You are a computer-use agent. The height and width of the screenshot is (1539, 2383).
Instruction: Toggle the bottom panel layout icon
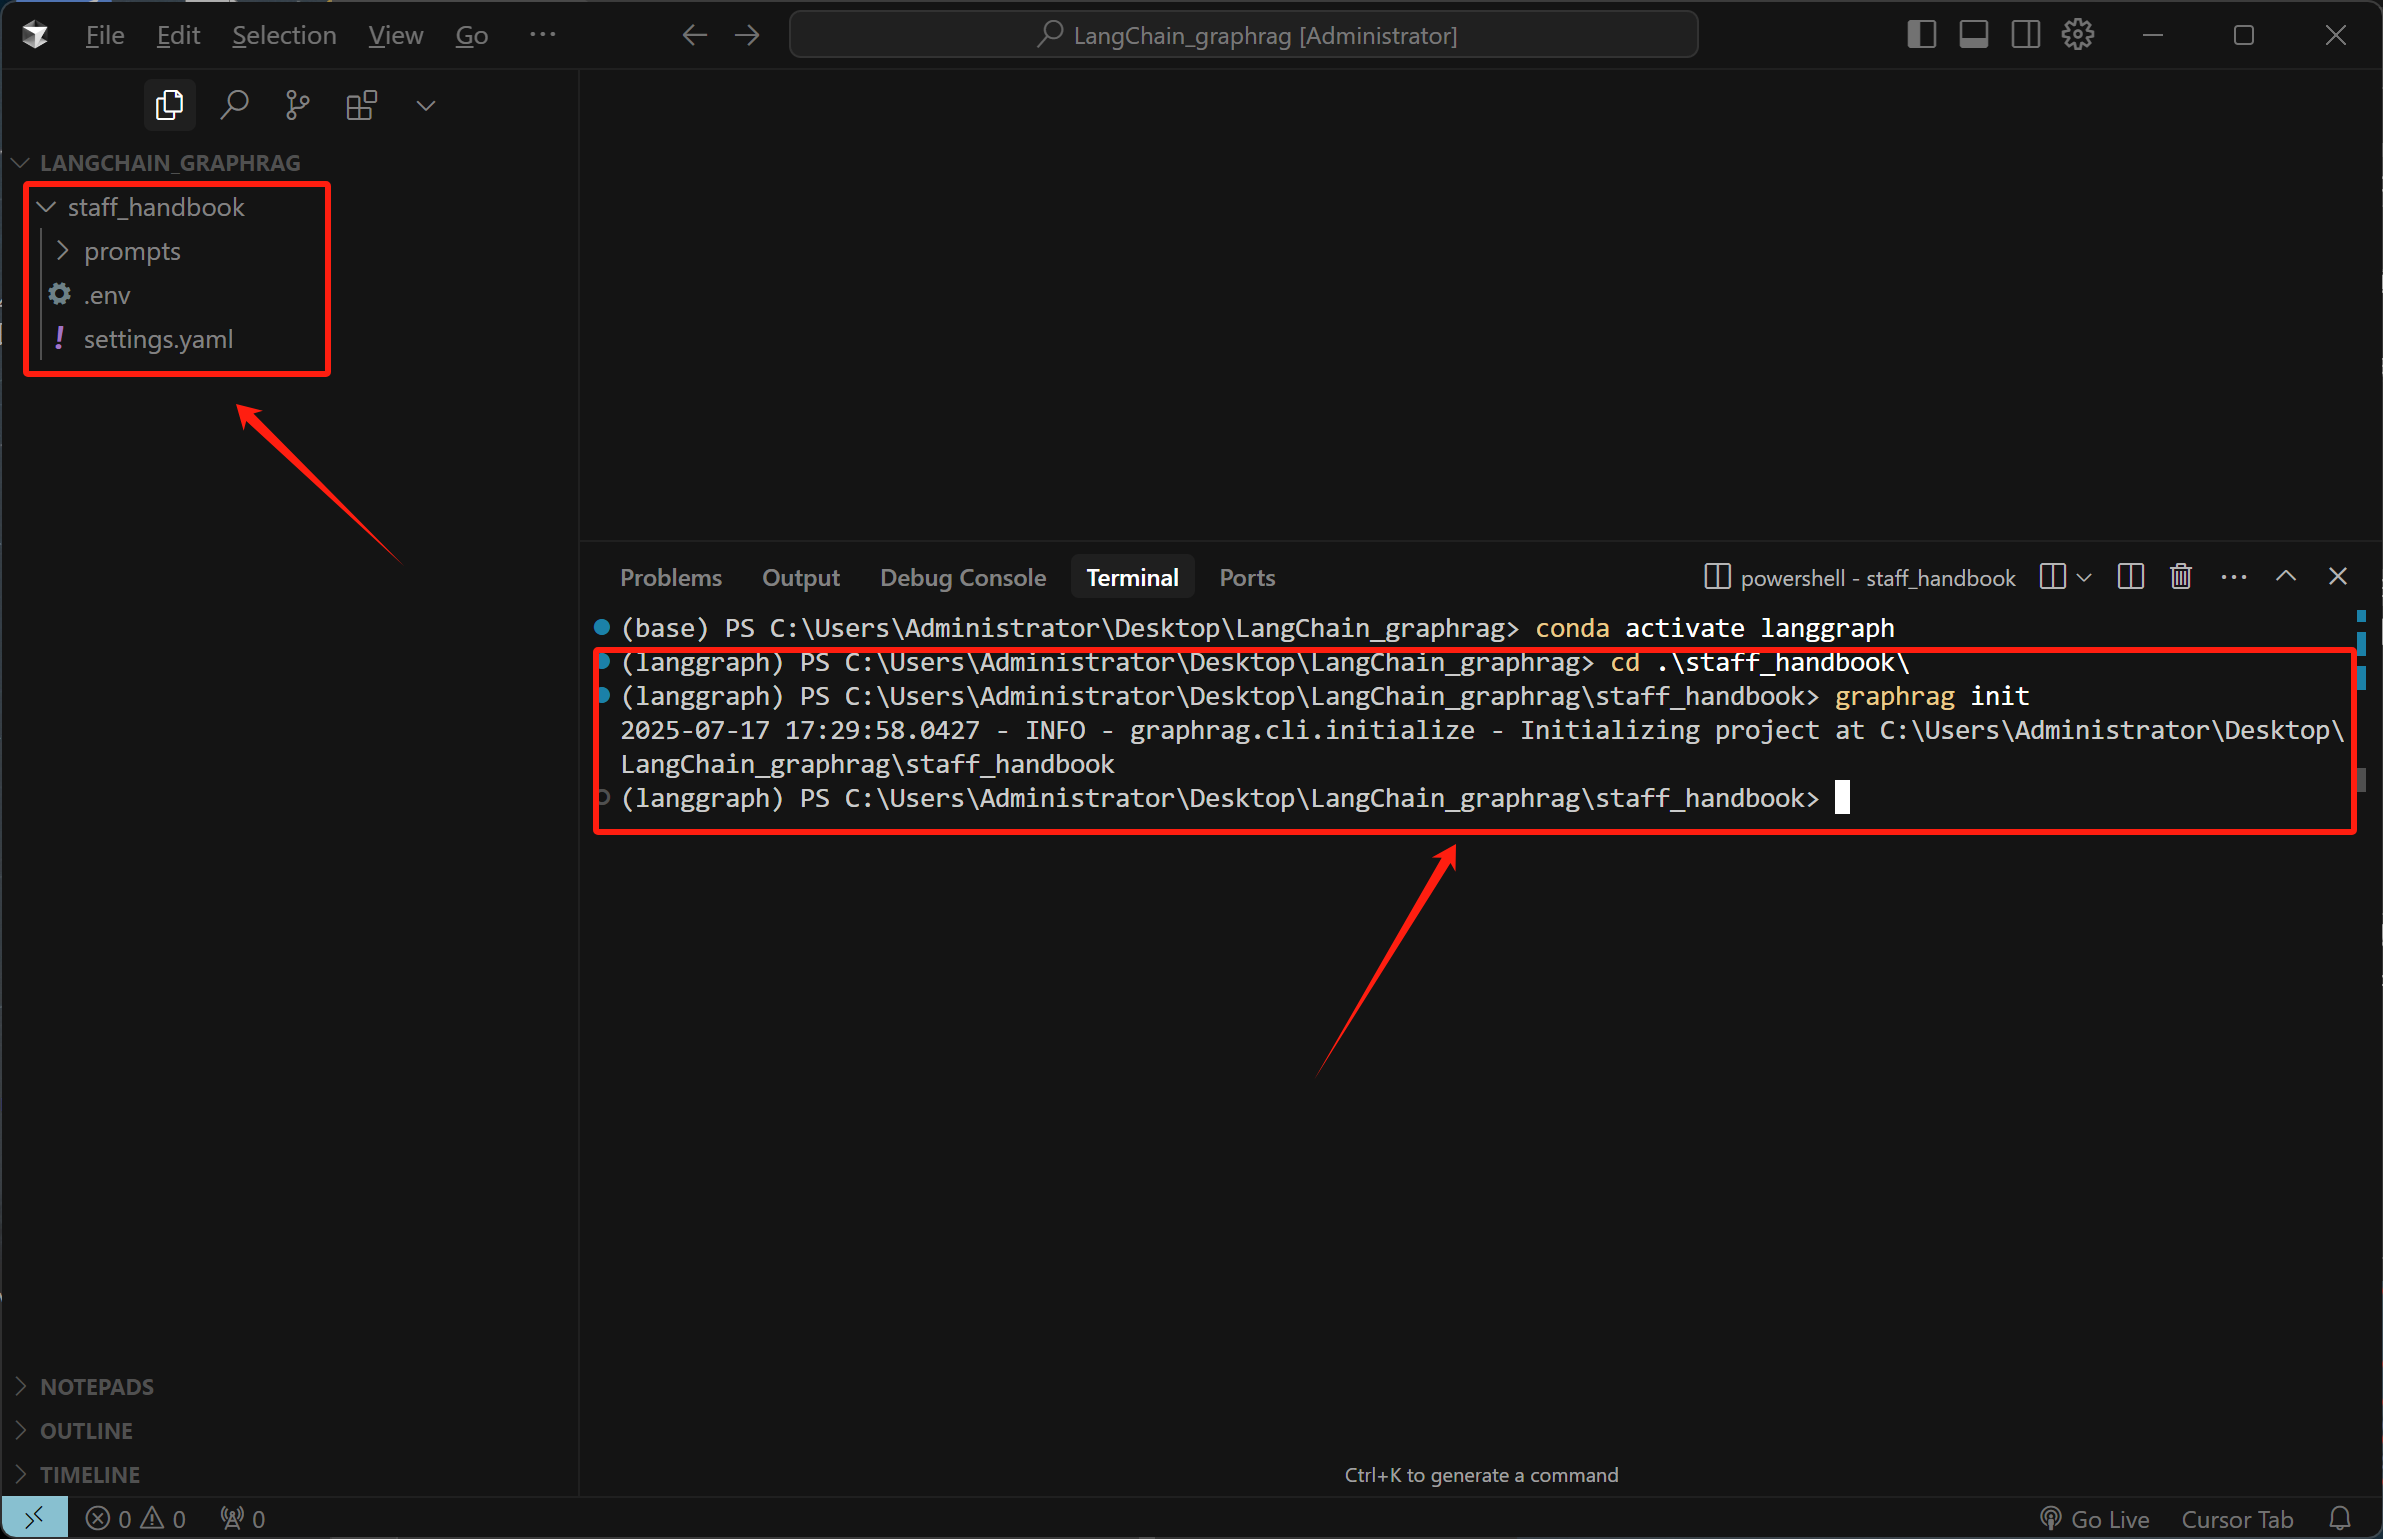pos(1973,35)
